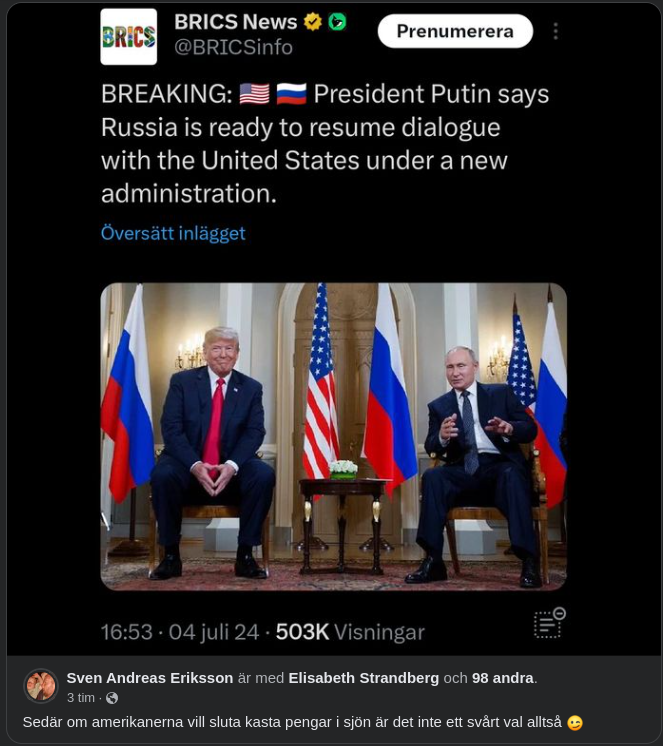
Task: Open Elisabeth Strandberg's profile link
Action: (x=363, y=678)
